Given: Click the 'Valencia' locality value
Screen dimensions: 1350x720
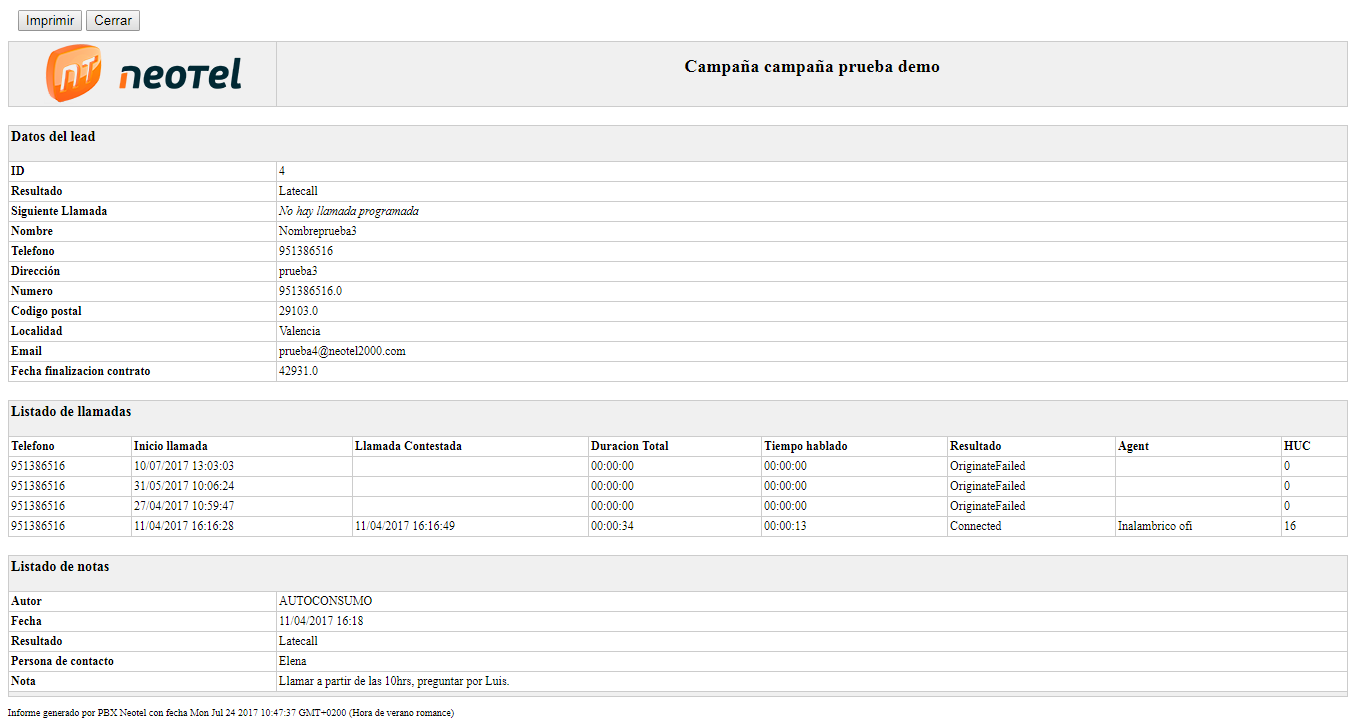Looking at the screenshot, I should coord(299,331).
